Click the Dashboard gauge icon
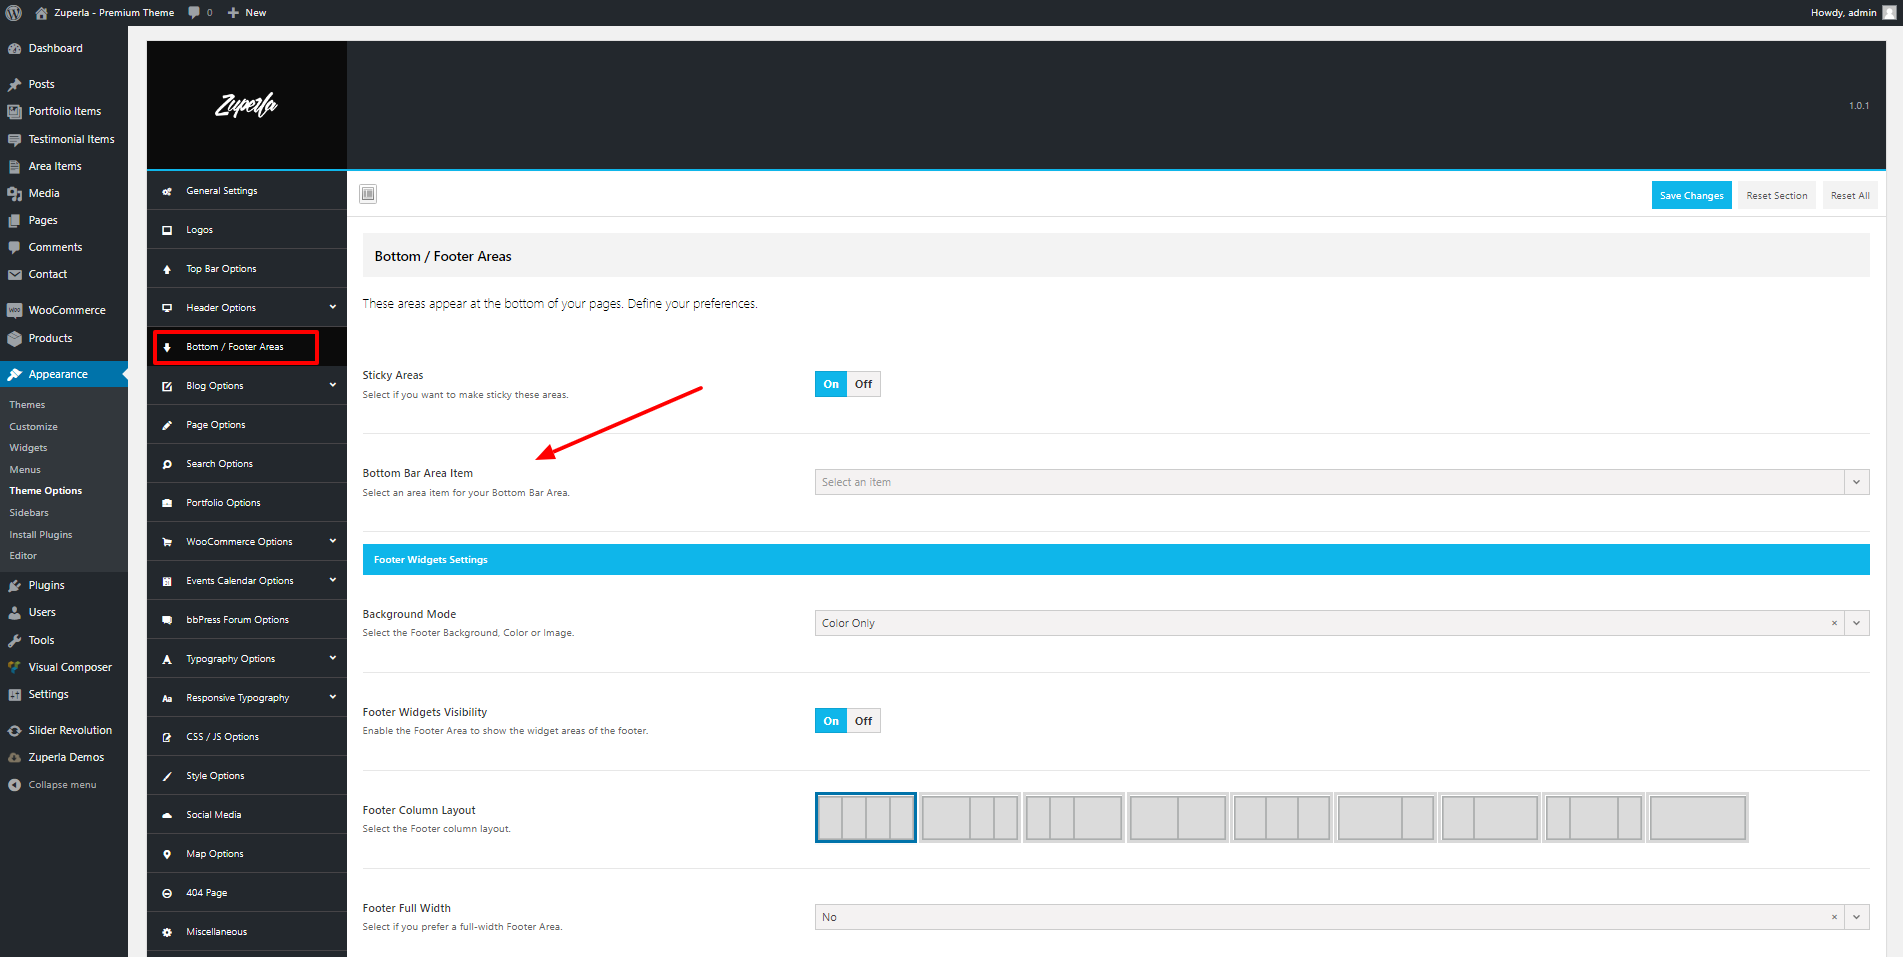Screen dimensions: 1903x957 (x=14, y=48)
